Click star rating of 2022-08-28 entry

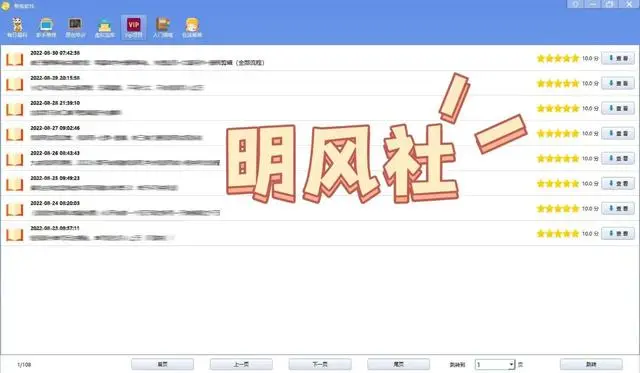coord(558,108)
